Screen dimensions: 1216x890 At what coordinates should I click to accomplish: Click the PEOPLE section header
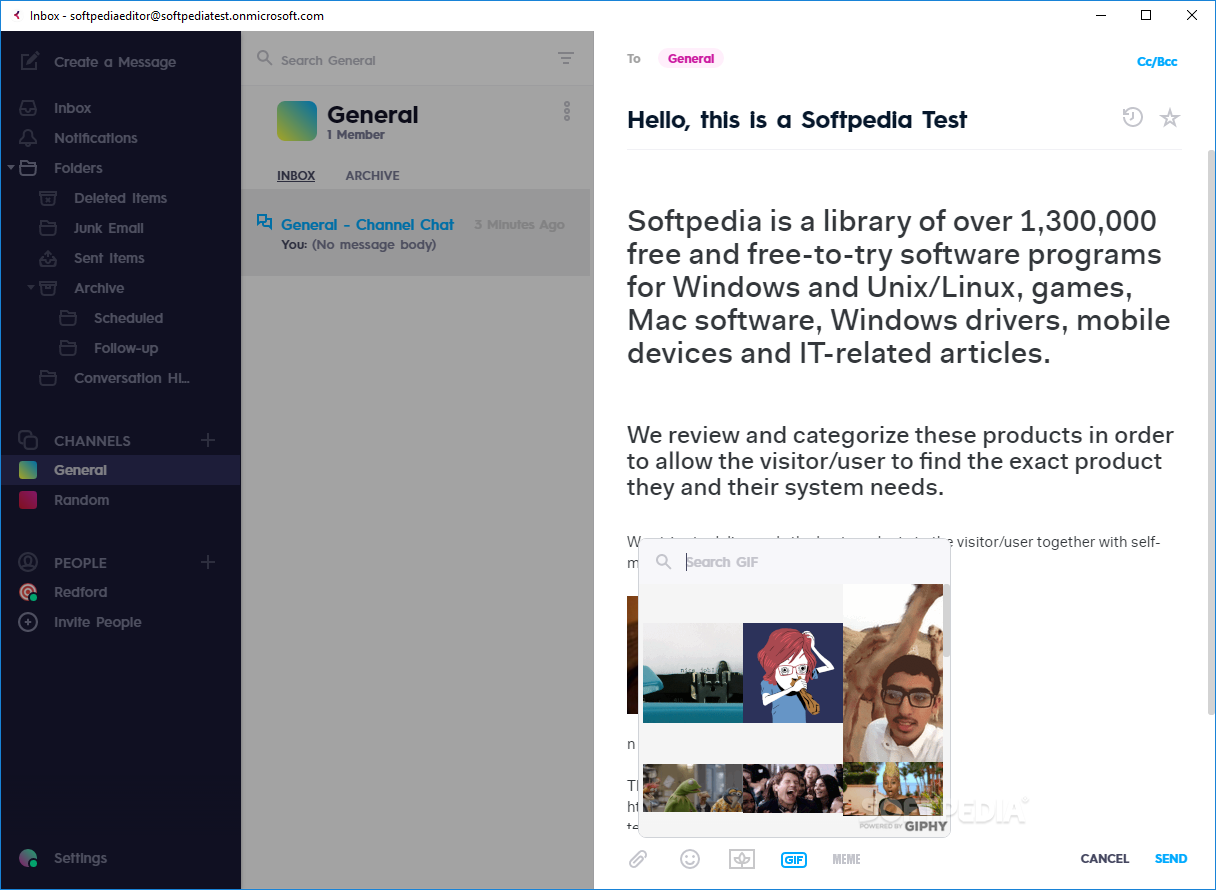point(80,563)
